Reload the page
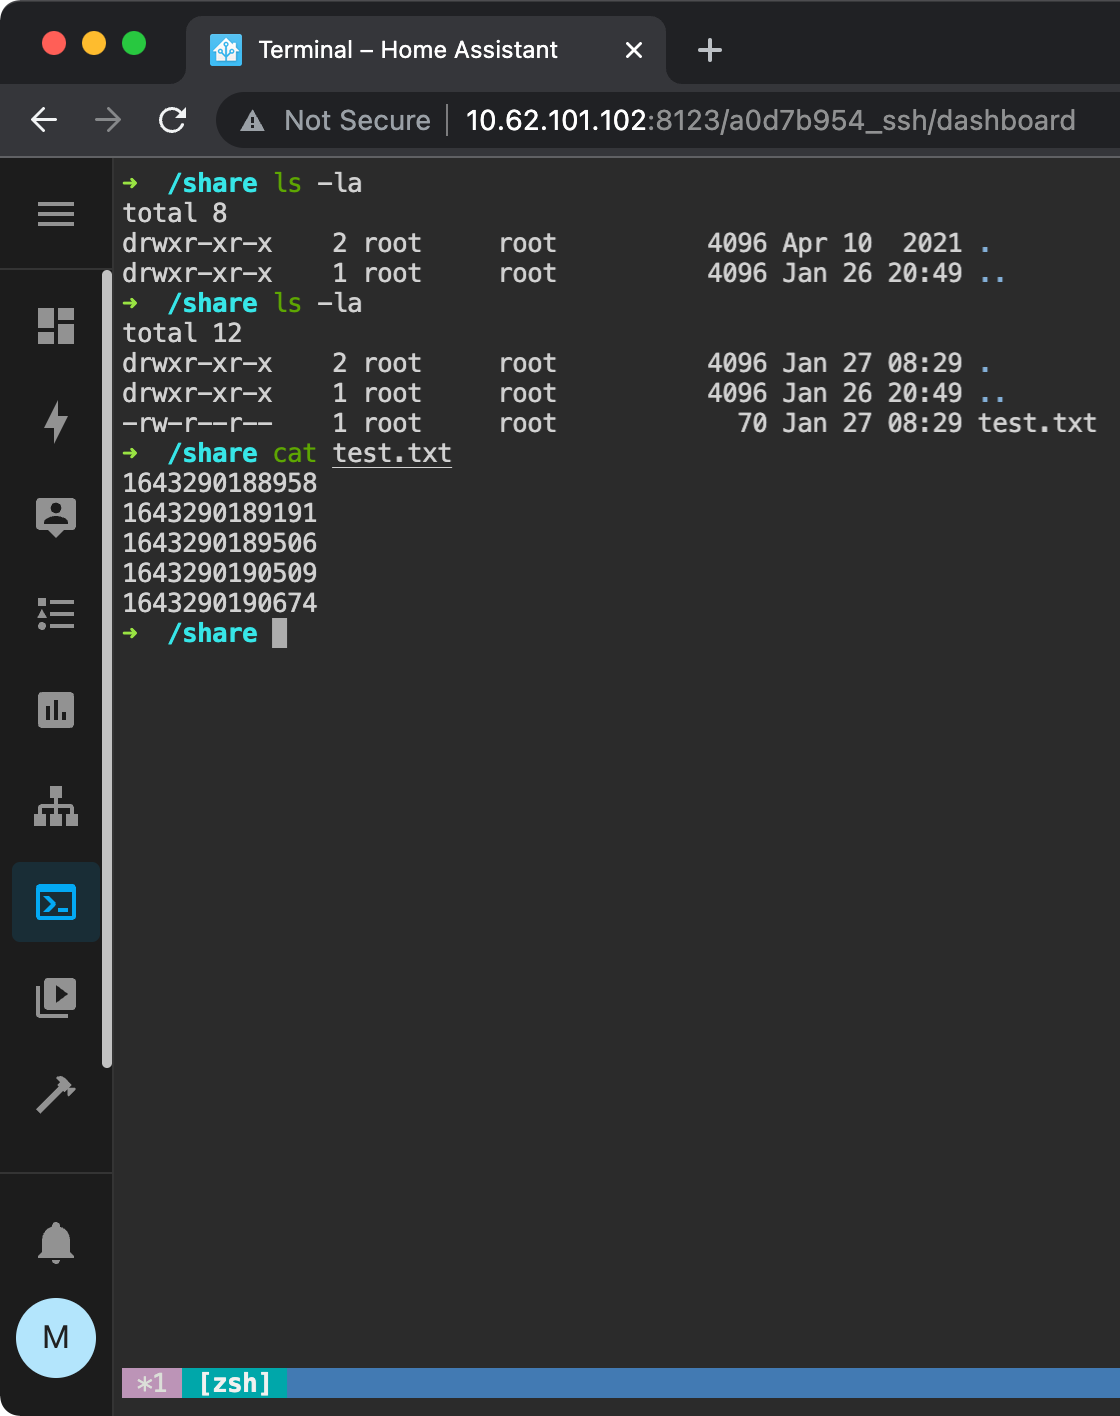 coord(172,120)
